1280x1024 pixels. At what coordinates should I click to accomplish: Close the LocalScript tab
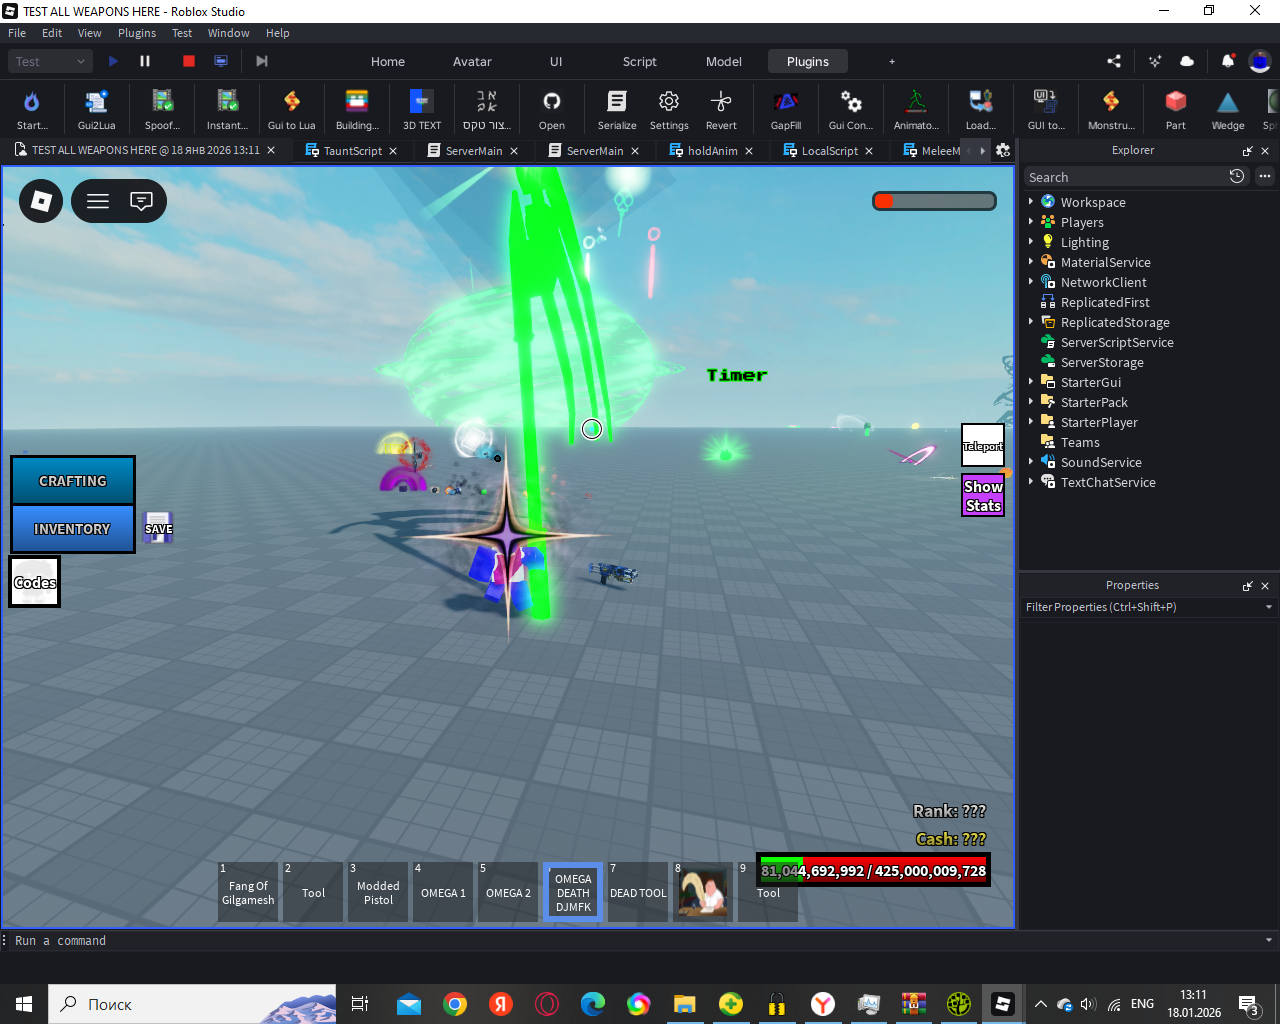point(869,151)
